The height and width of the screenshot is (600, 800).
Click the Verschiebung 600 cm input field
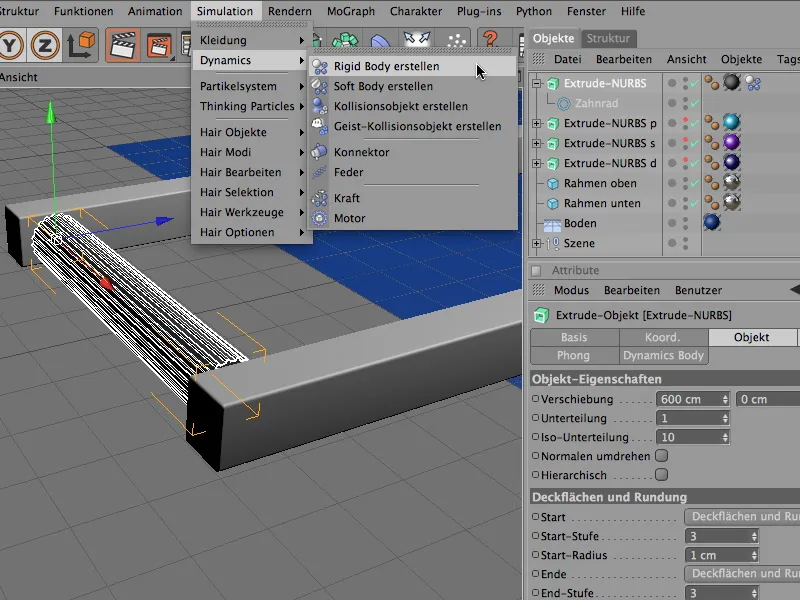686,399
